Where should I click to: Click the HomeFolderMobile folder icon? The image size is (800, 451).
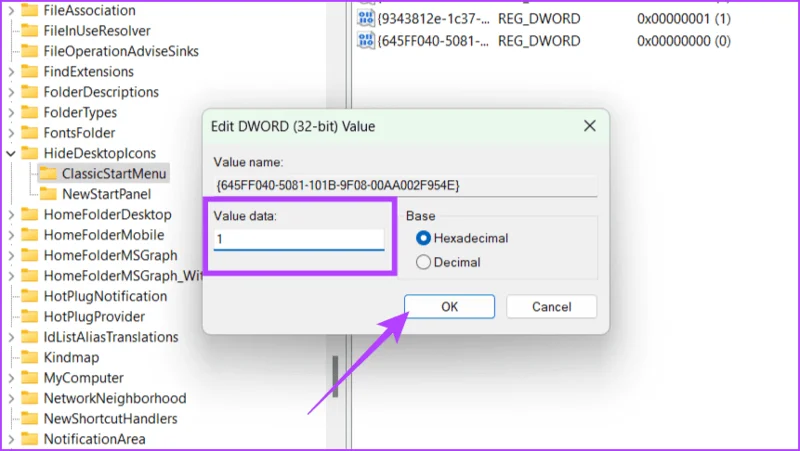(30, 235)
